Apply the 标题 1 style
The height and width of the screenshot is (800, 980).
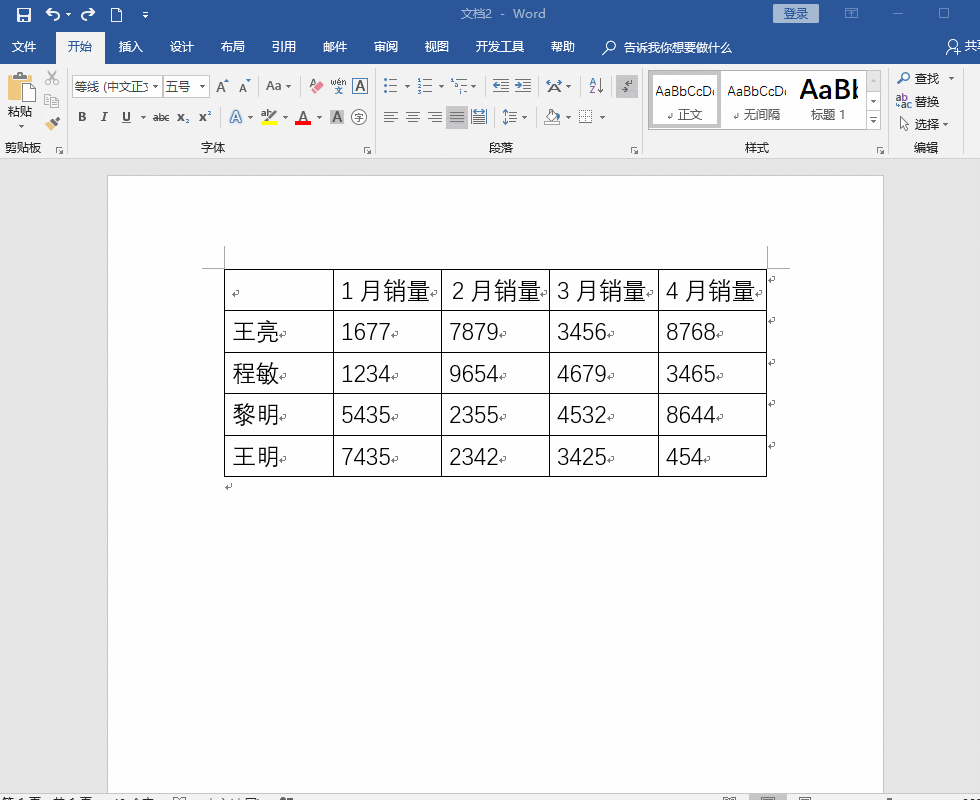[x=828, y=98]
